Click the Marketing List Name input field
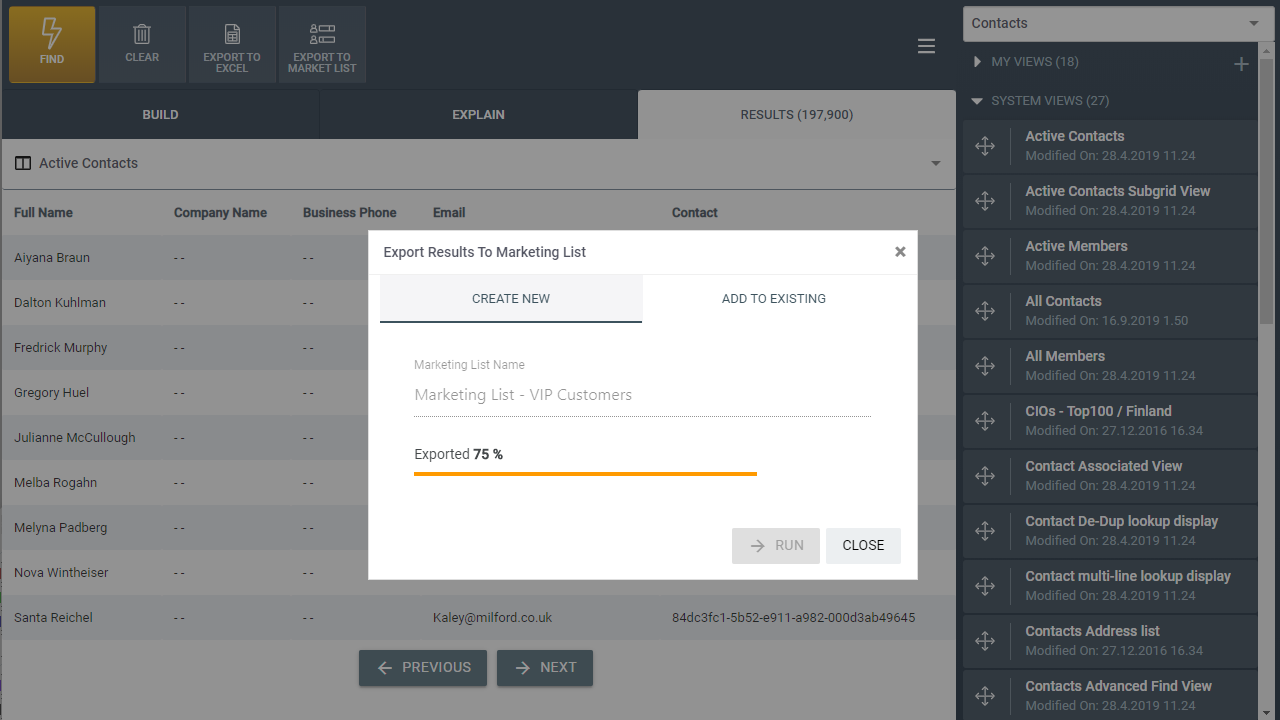 tap(642, 395)
